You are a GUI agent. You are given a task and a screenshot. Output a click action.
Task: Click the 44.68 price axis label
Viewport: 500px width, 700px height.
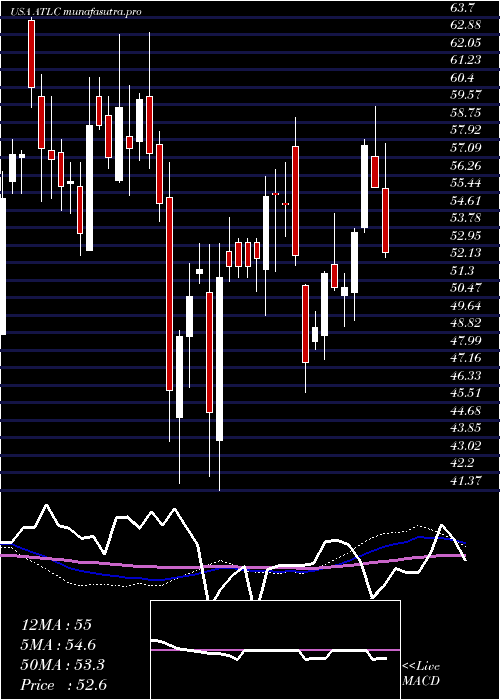coord(466,410)
